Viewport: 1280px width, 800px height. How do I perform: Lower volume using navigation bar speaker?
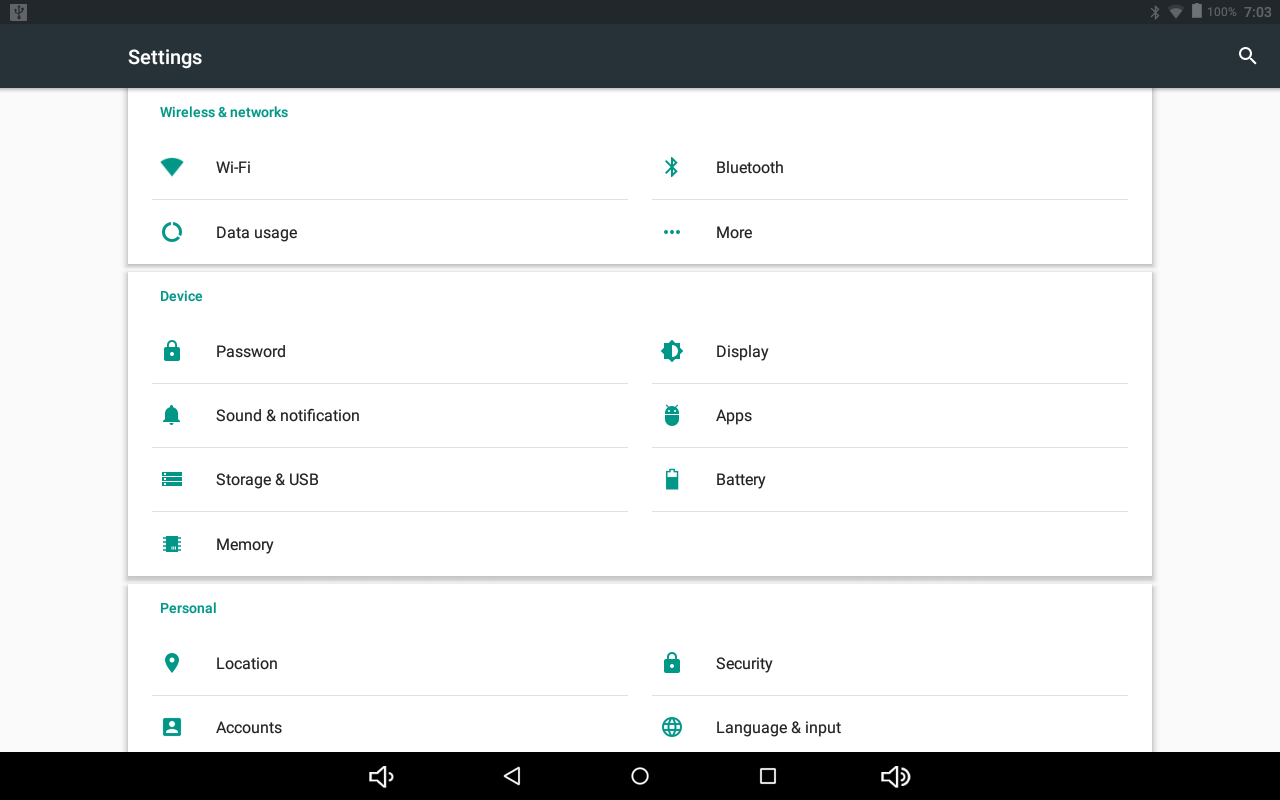(381, 776)
